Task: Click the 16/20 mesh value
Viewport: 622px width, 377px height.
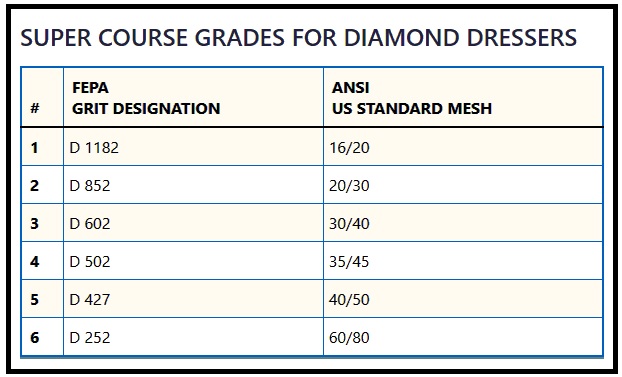Action: pyautogui.click(x=349, y=148)
